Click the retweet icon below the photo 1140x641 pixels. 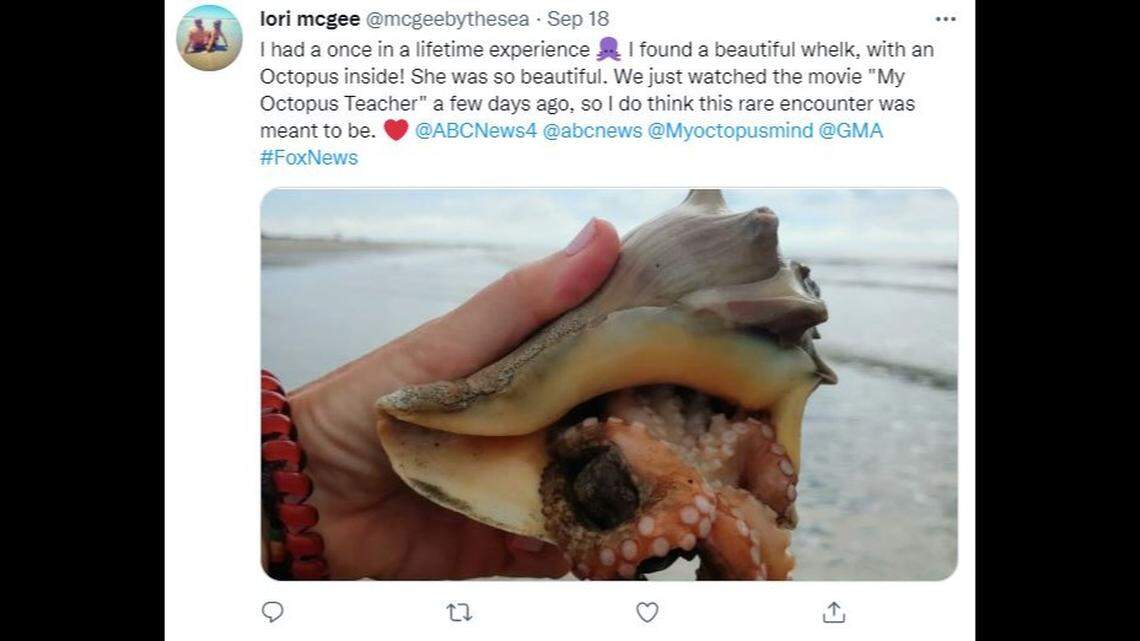tap(459, 611)
